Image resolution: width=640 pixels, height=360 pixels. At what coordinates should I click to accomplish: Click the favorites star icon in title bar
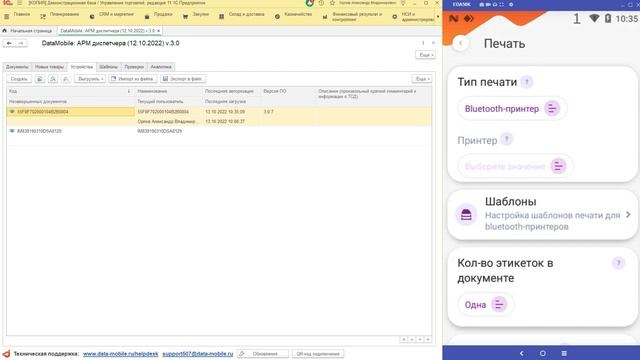click(332, 3)
